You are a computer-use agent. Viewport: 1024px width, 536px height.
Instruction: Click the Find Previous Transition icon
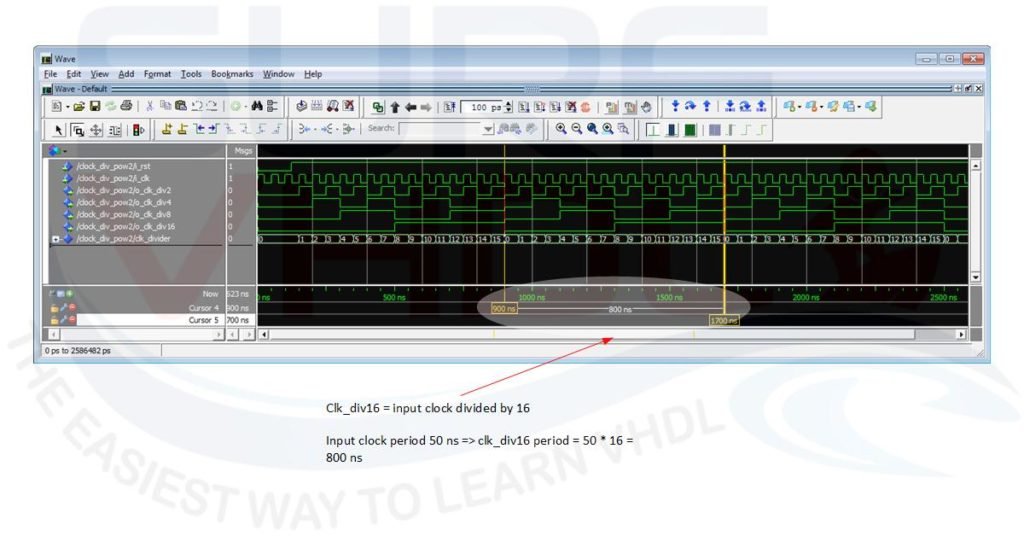[x=199, y=129]
